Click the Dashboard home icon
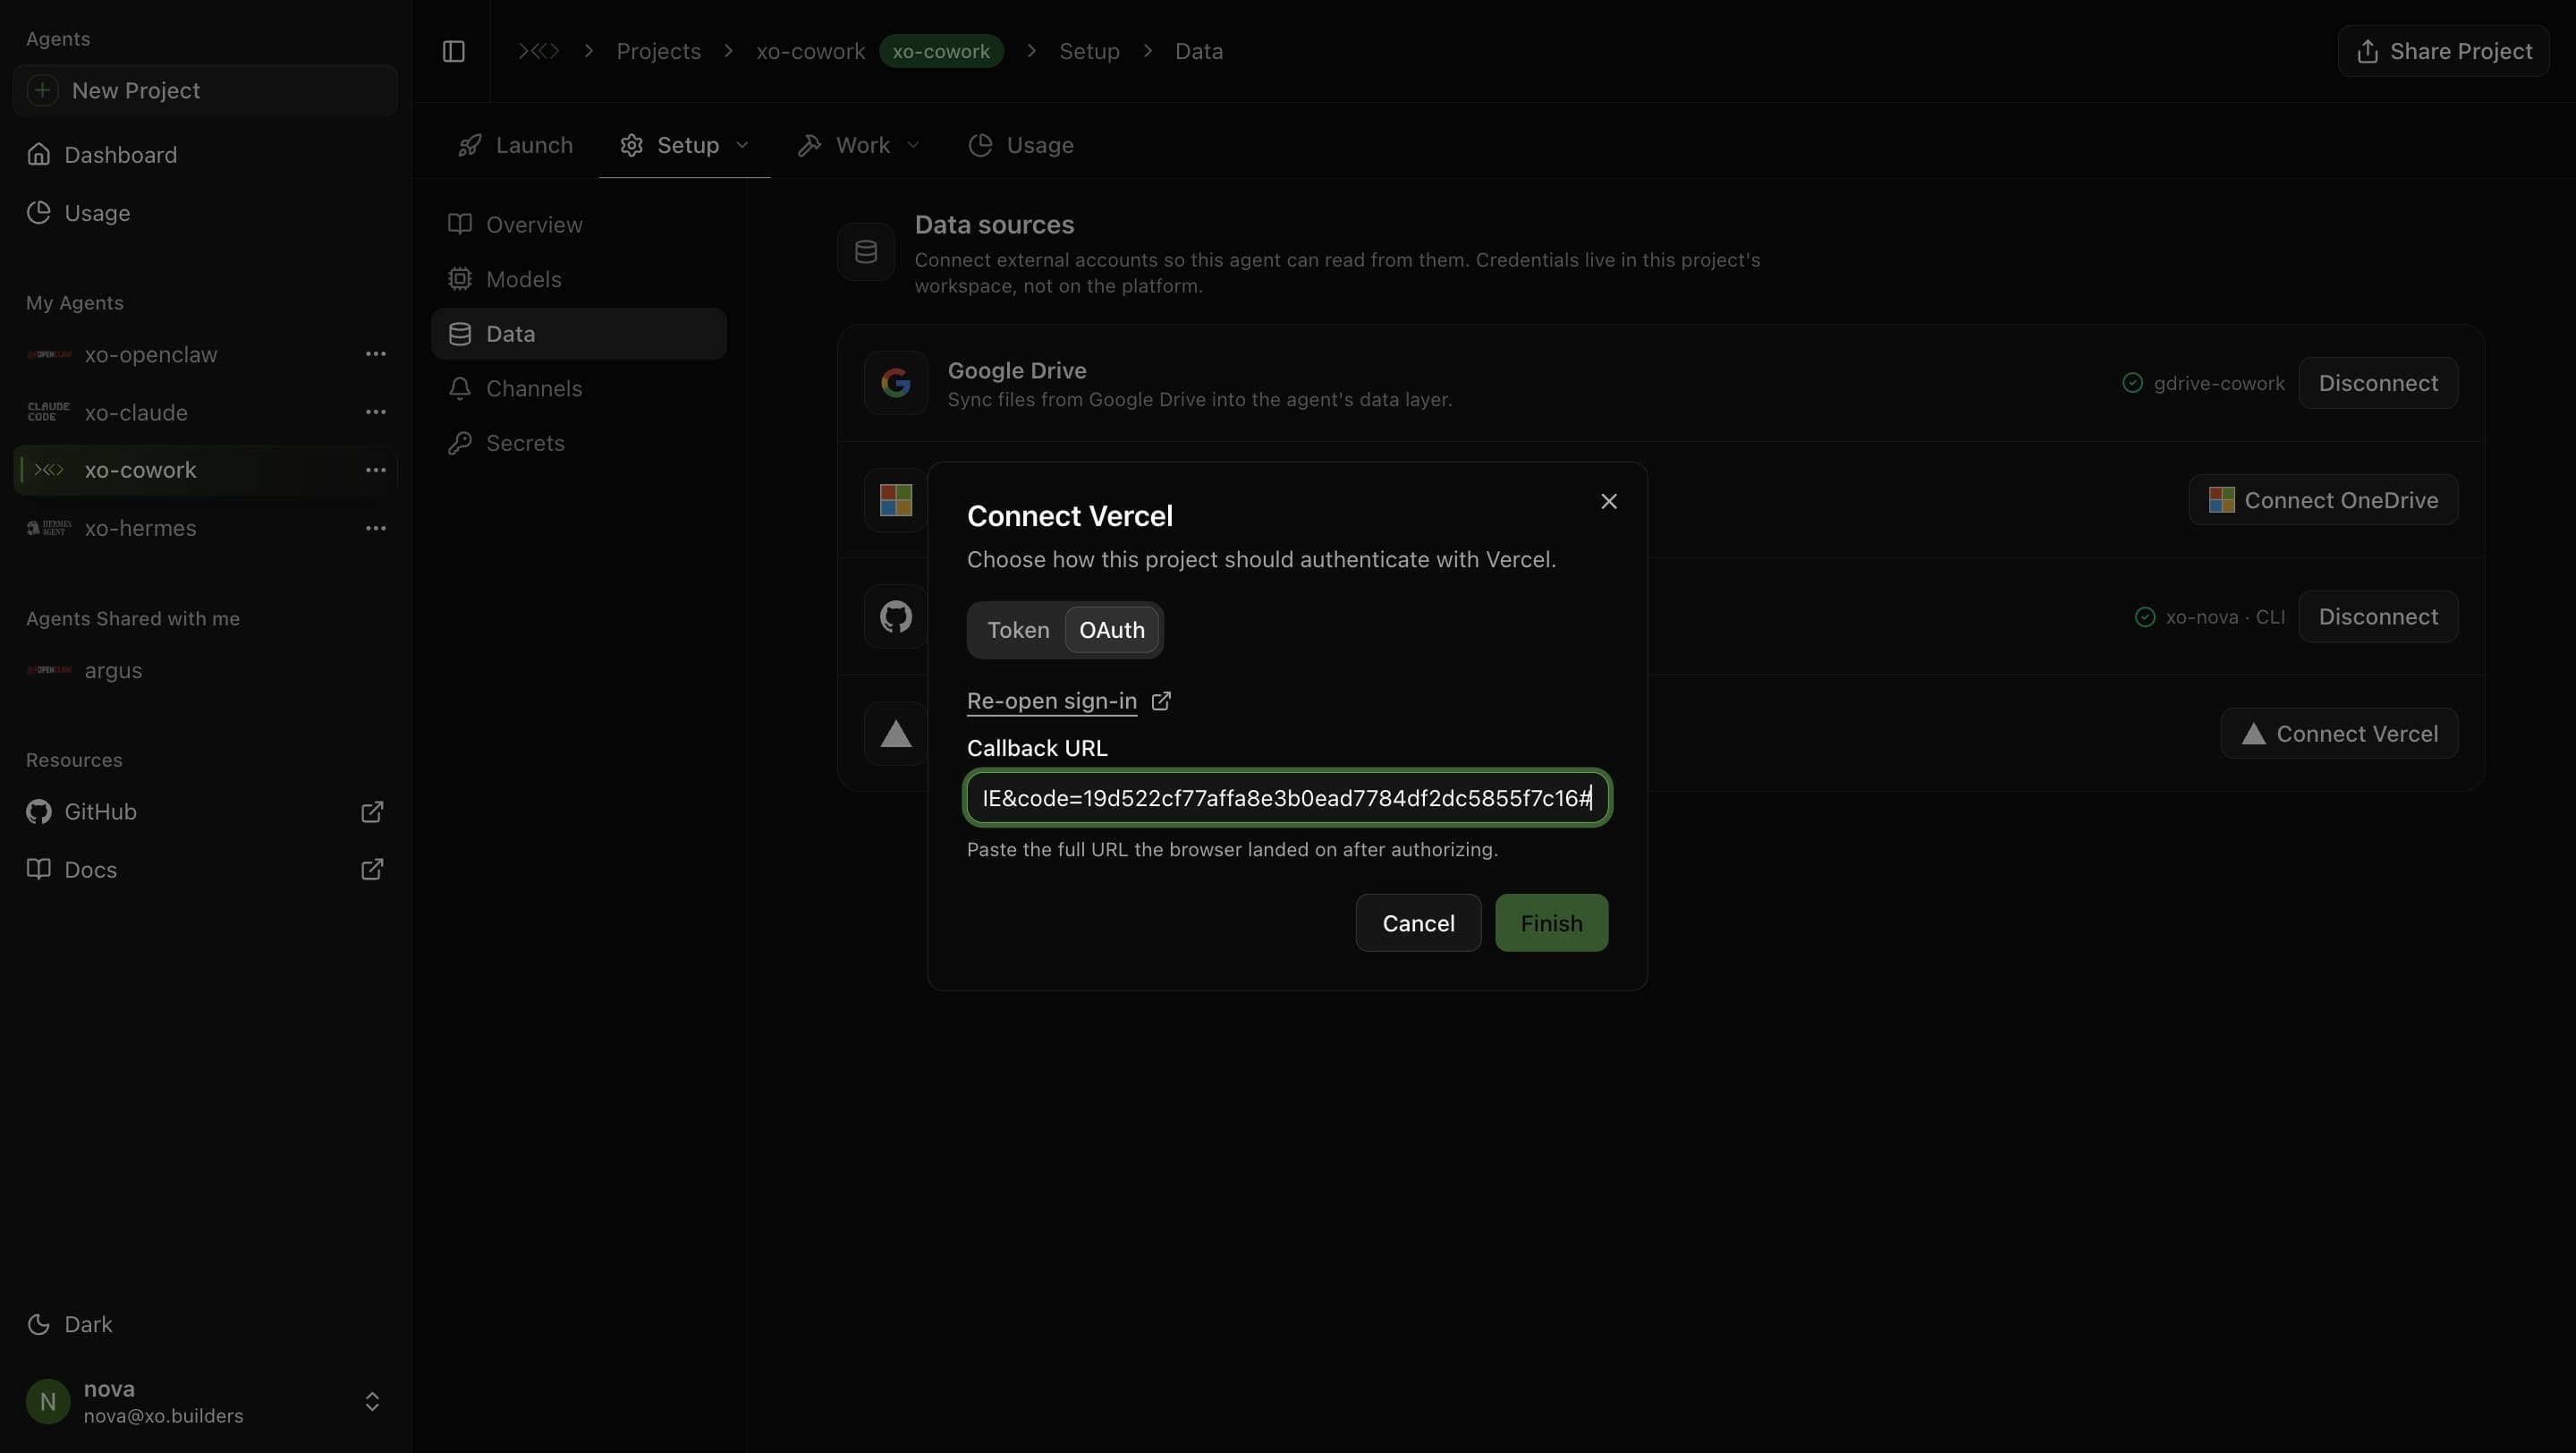 39,154
